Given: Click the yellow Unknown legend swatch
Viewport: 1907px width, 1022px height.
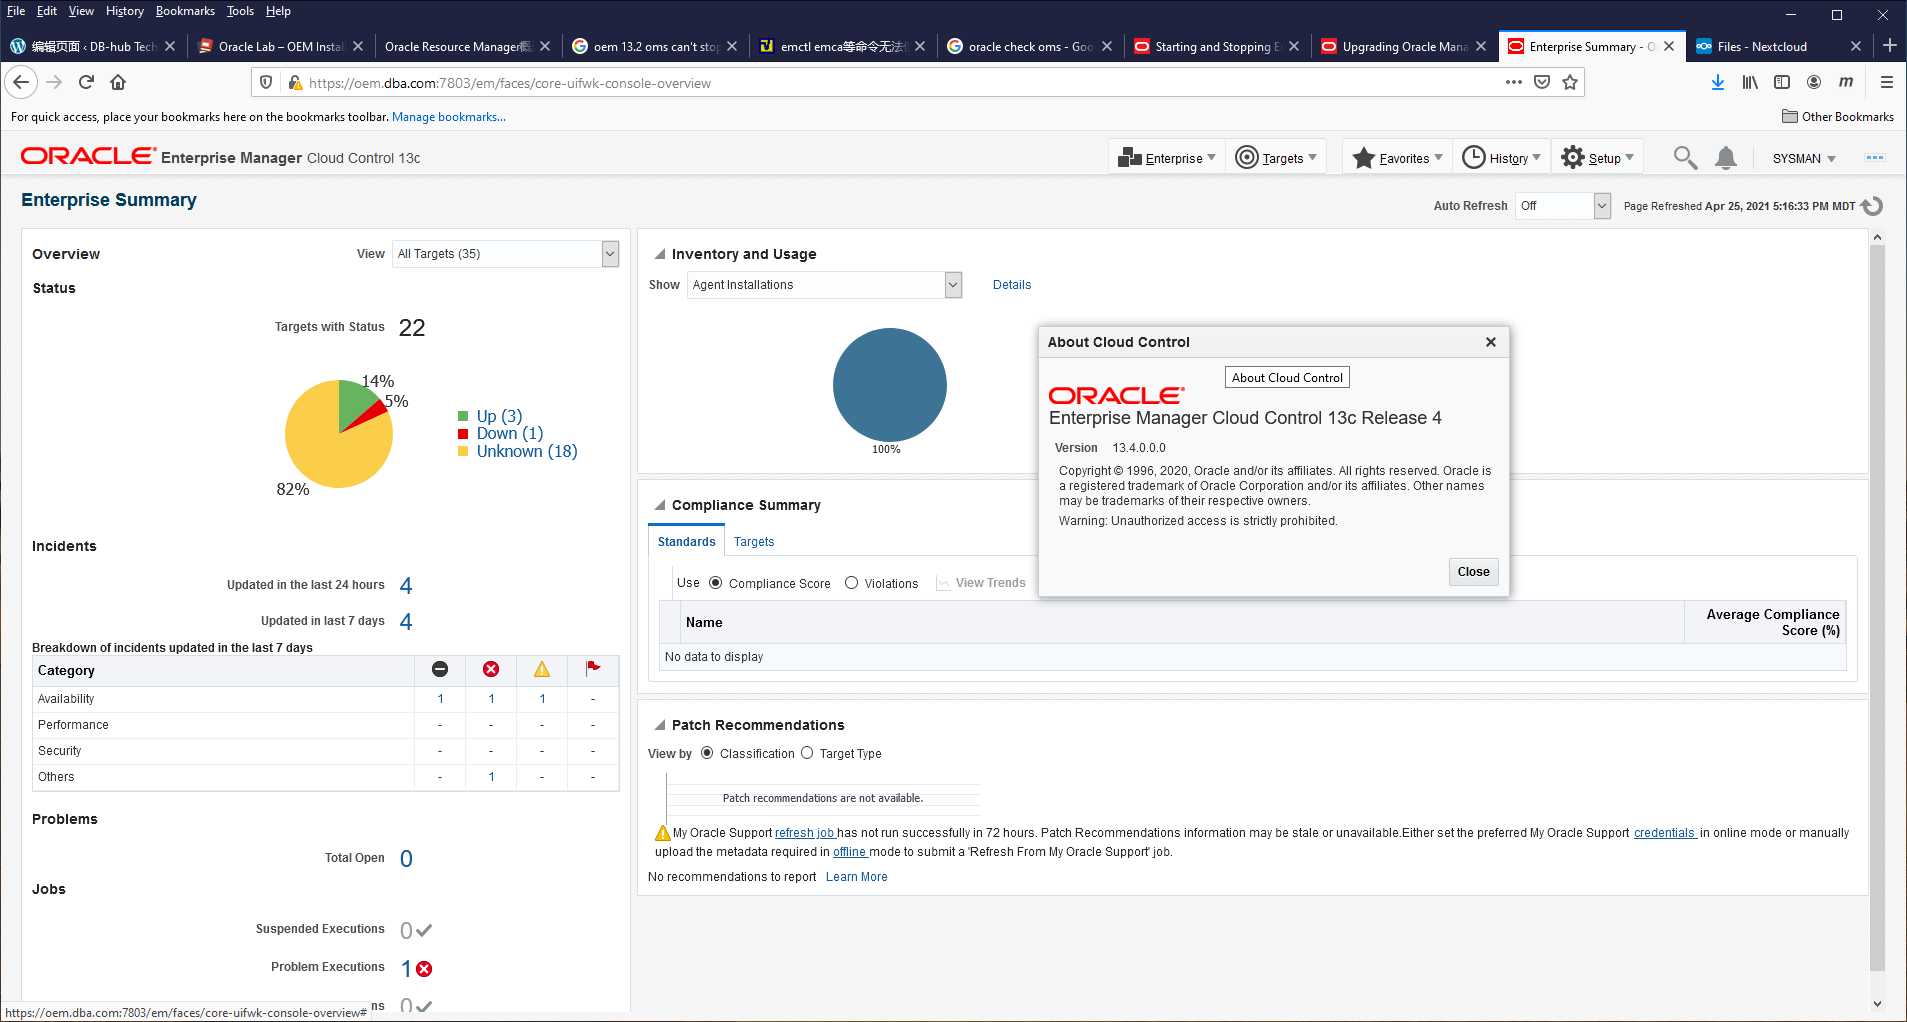Looking at the screenshot, I should pos(463,451).
